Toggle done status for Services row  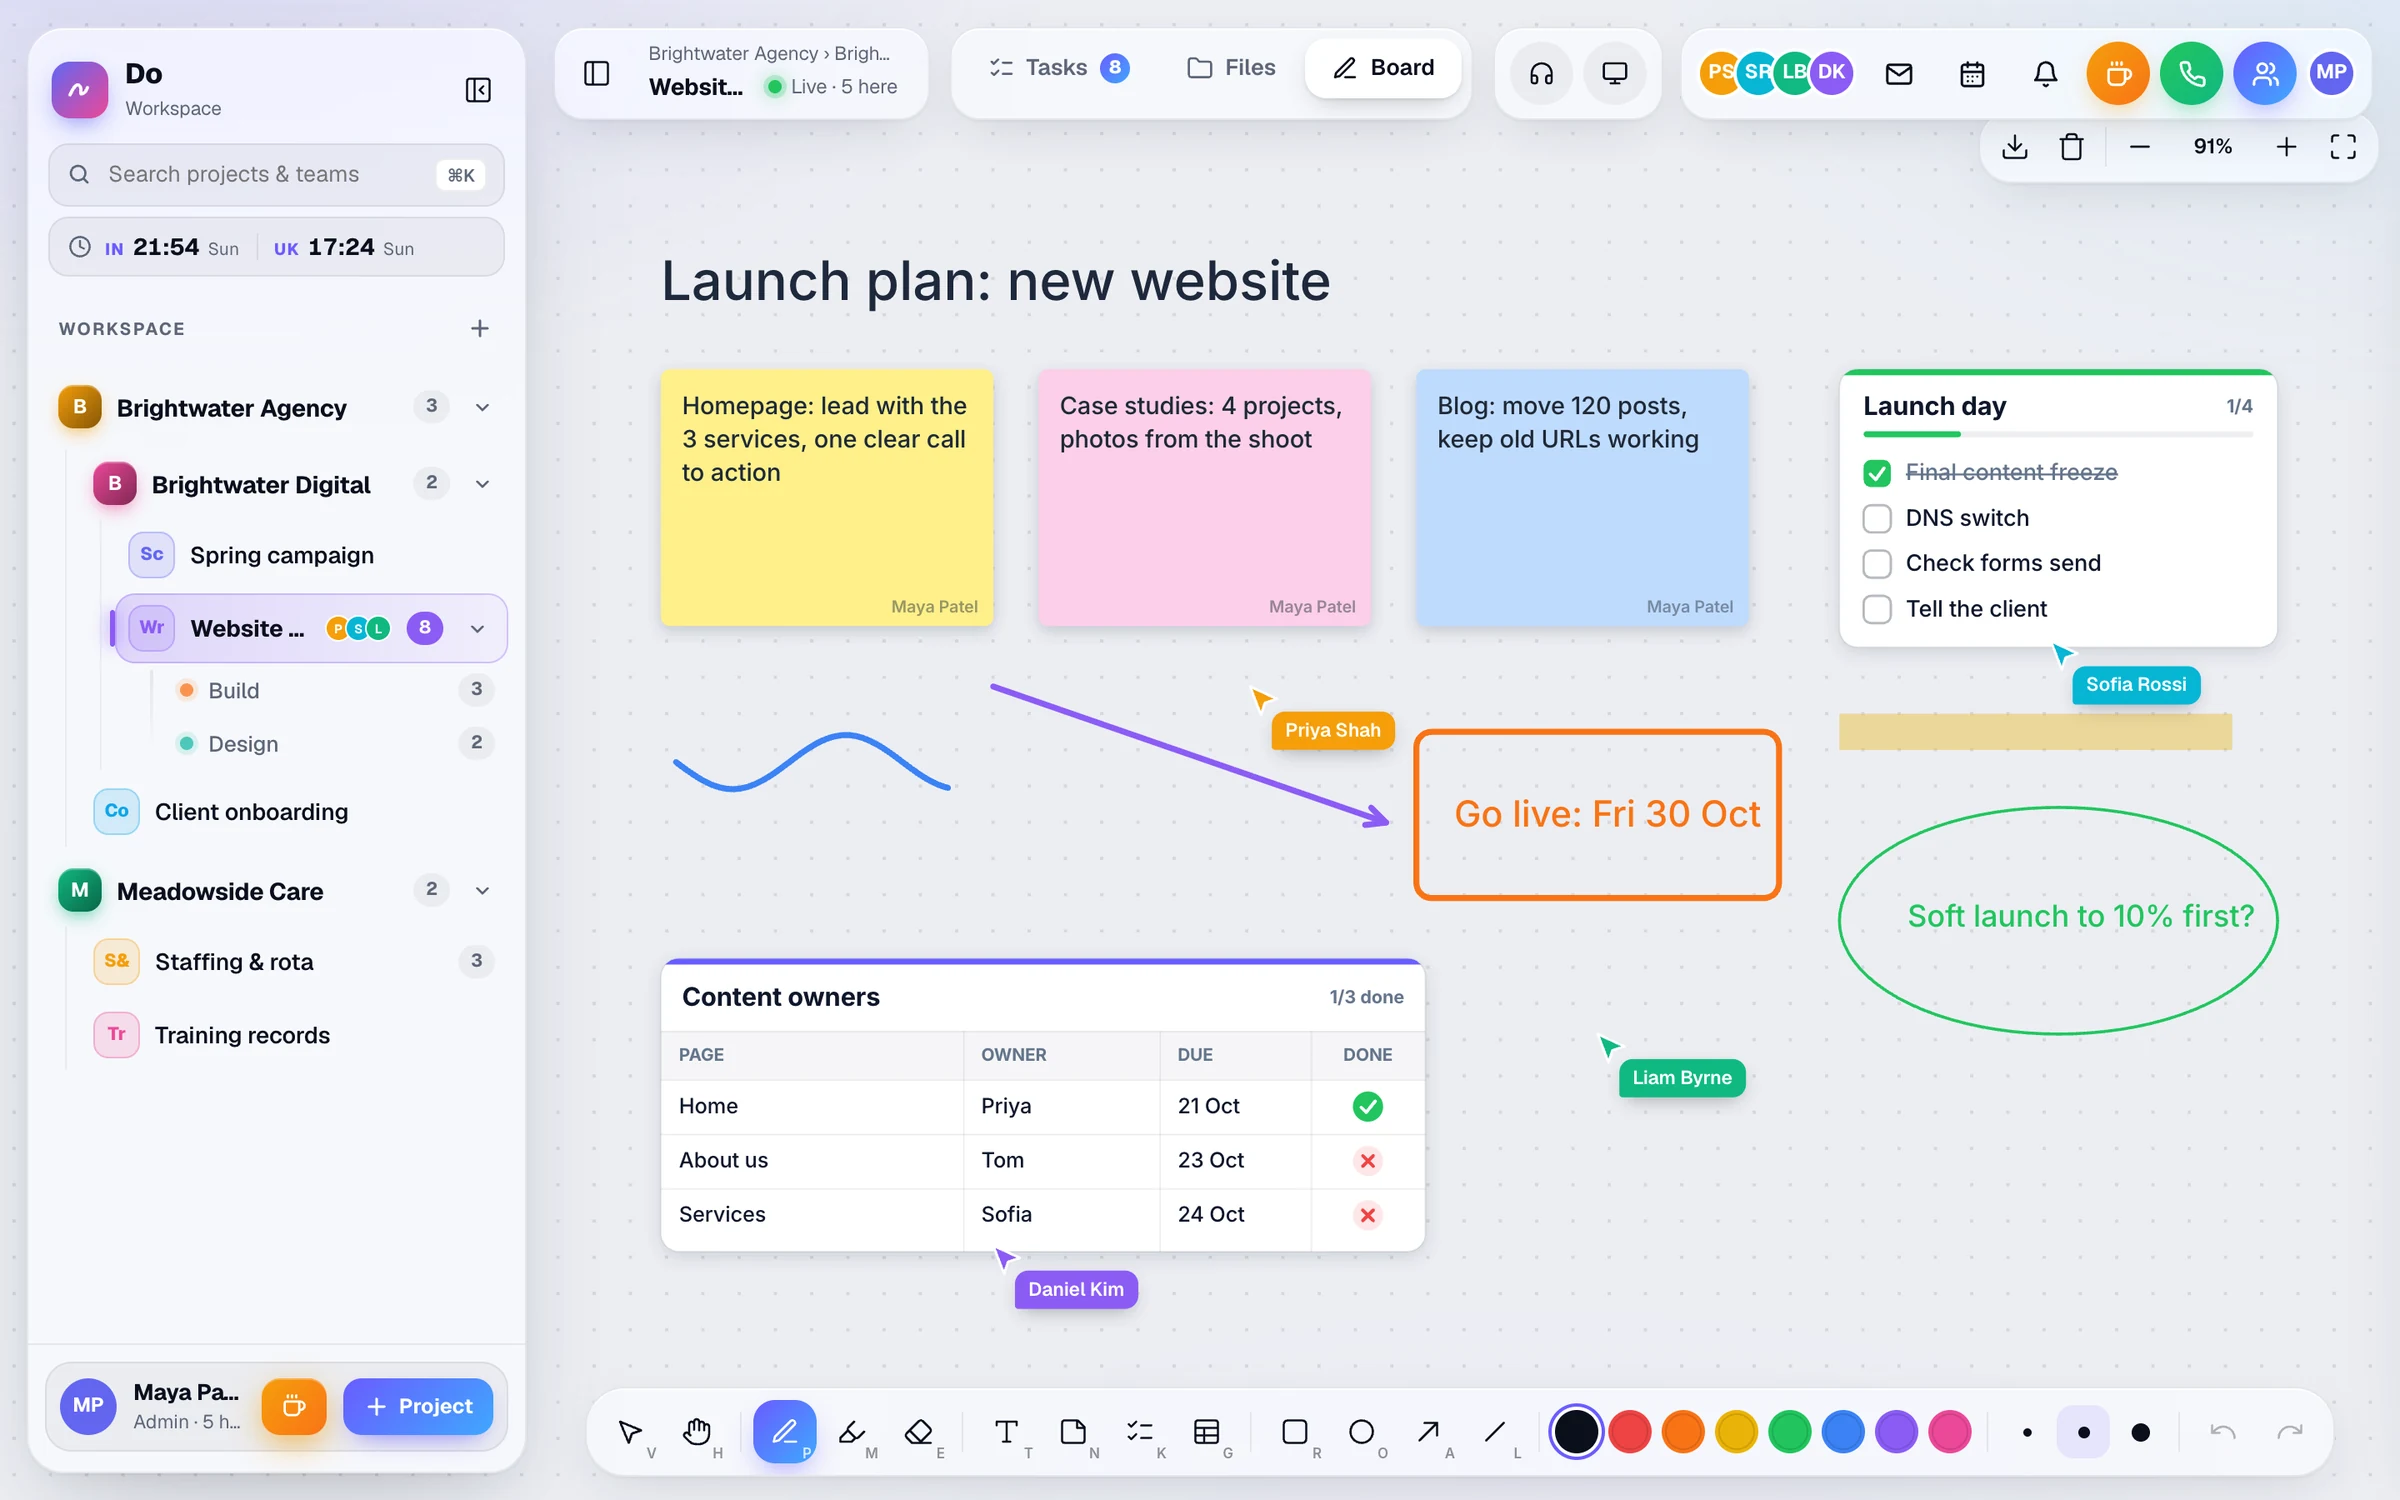click(x=1368, y=1214)
